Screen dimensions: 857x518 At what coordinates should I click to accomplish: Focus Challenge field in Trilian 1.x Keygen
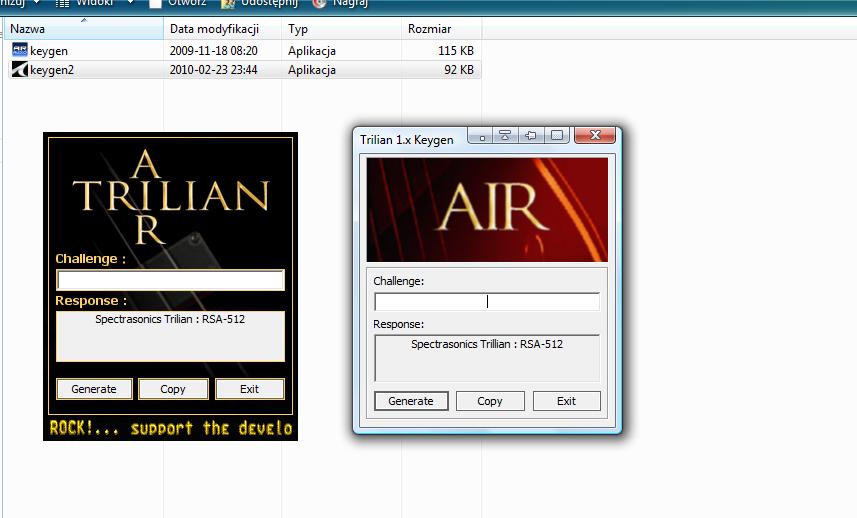point(487,302)
